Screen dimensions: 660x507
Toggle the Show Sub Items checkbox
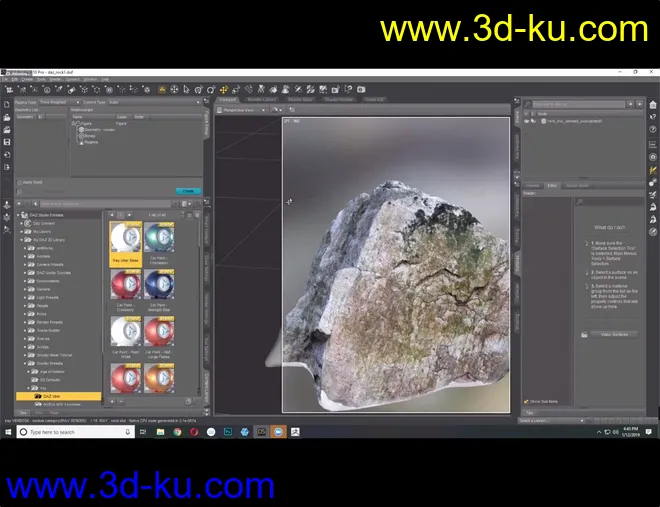click(526, 401)
